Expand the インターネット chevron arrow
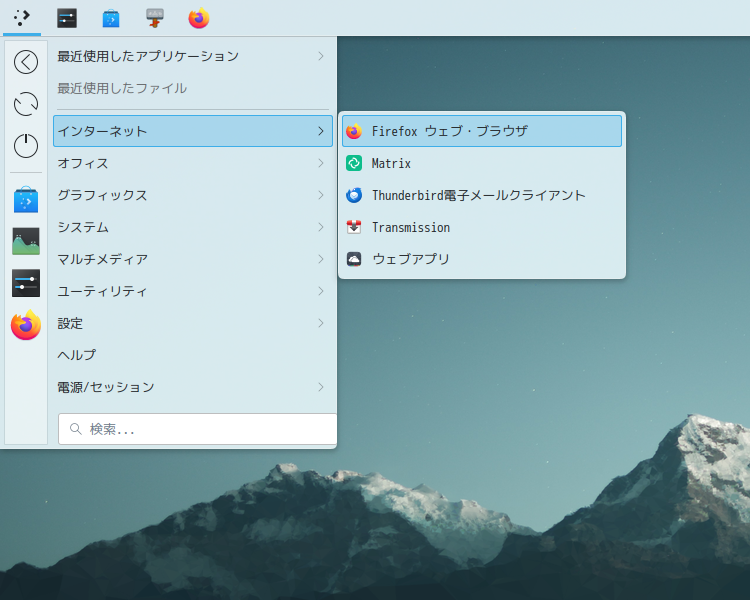The image size is (750, 600). click(320, 131)
